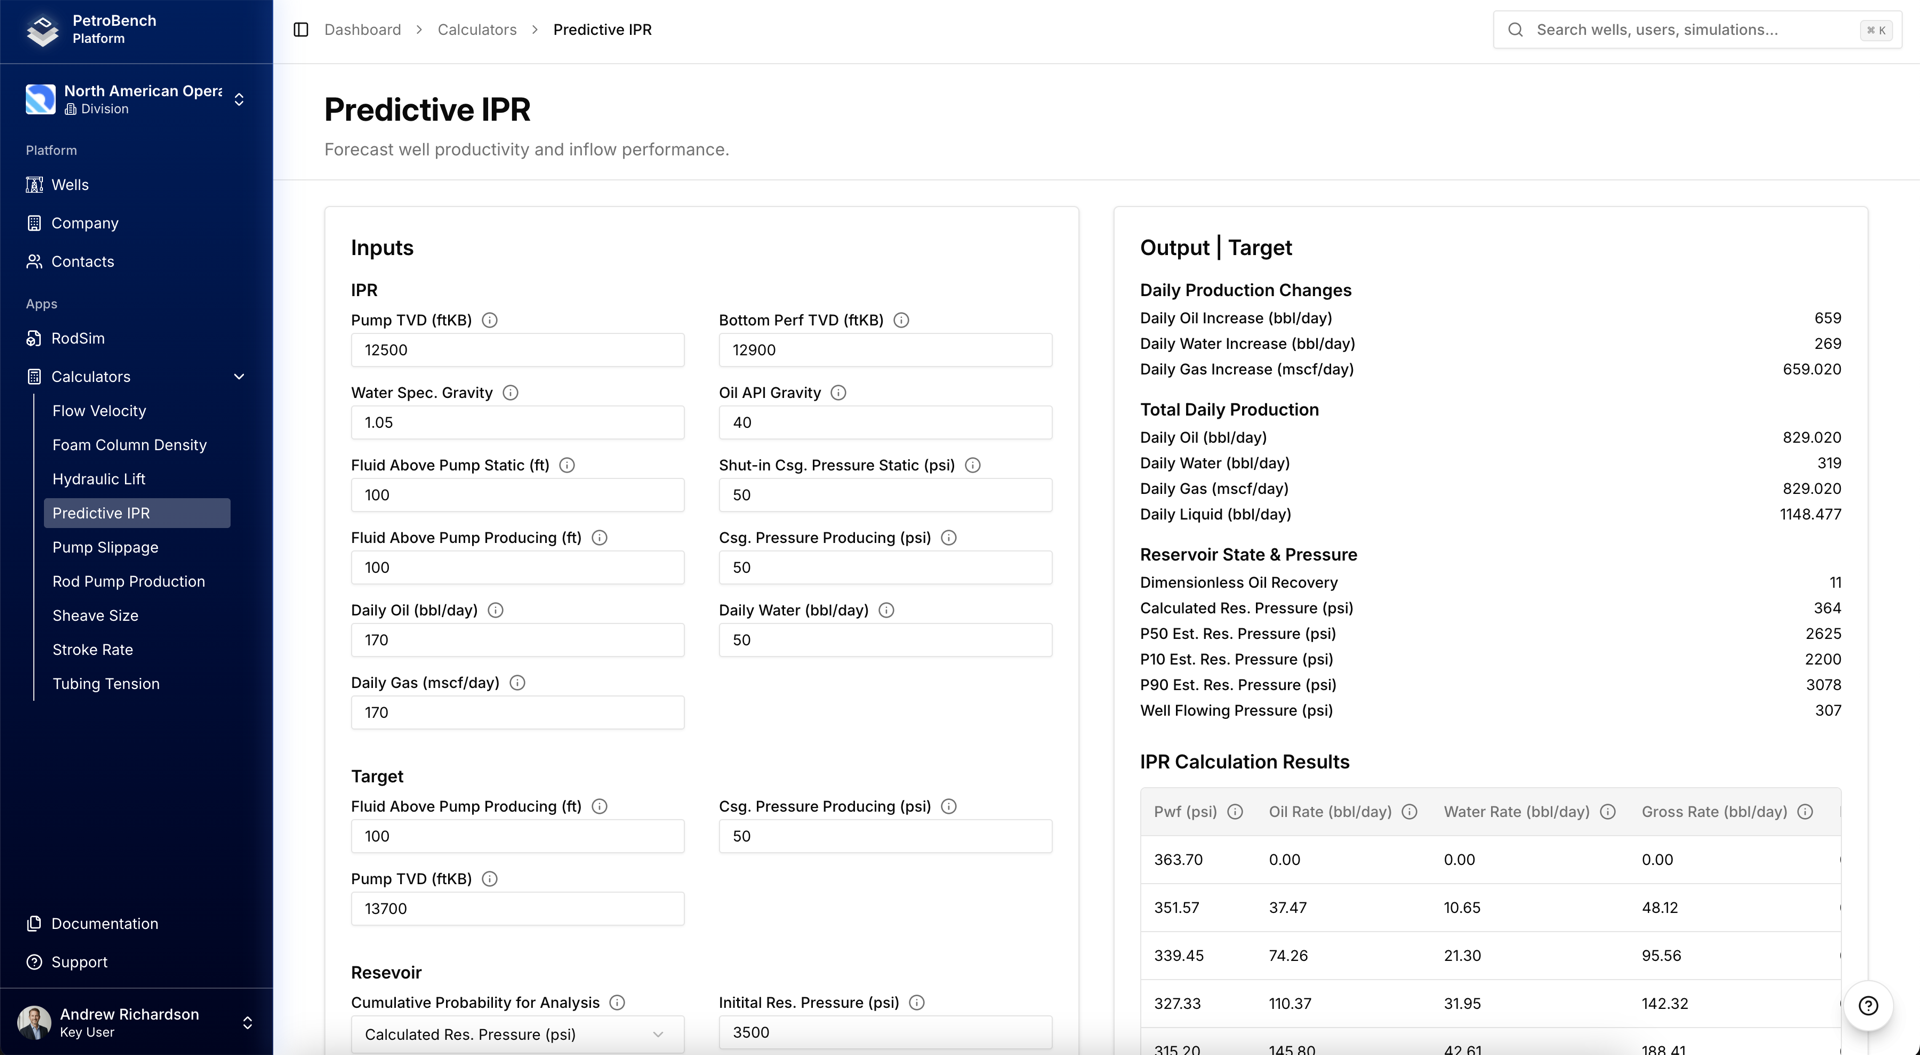Click the Support icon in sidebar
The height and width of the screenshot is (1055, 1920).
[33, 962]
